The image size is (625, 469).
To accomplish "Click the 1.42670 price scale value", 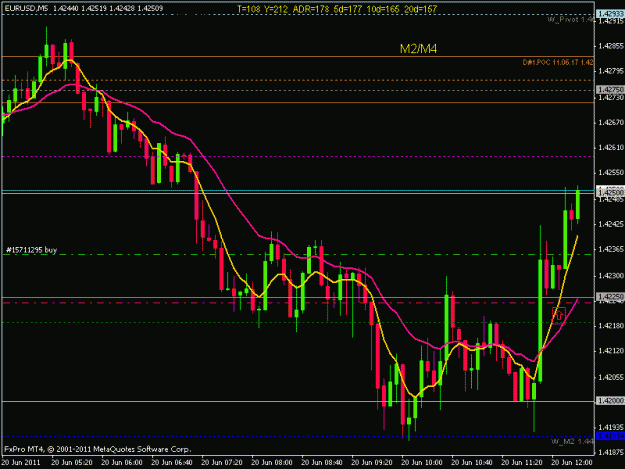I will (611, 122).
